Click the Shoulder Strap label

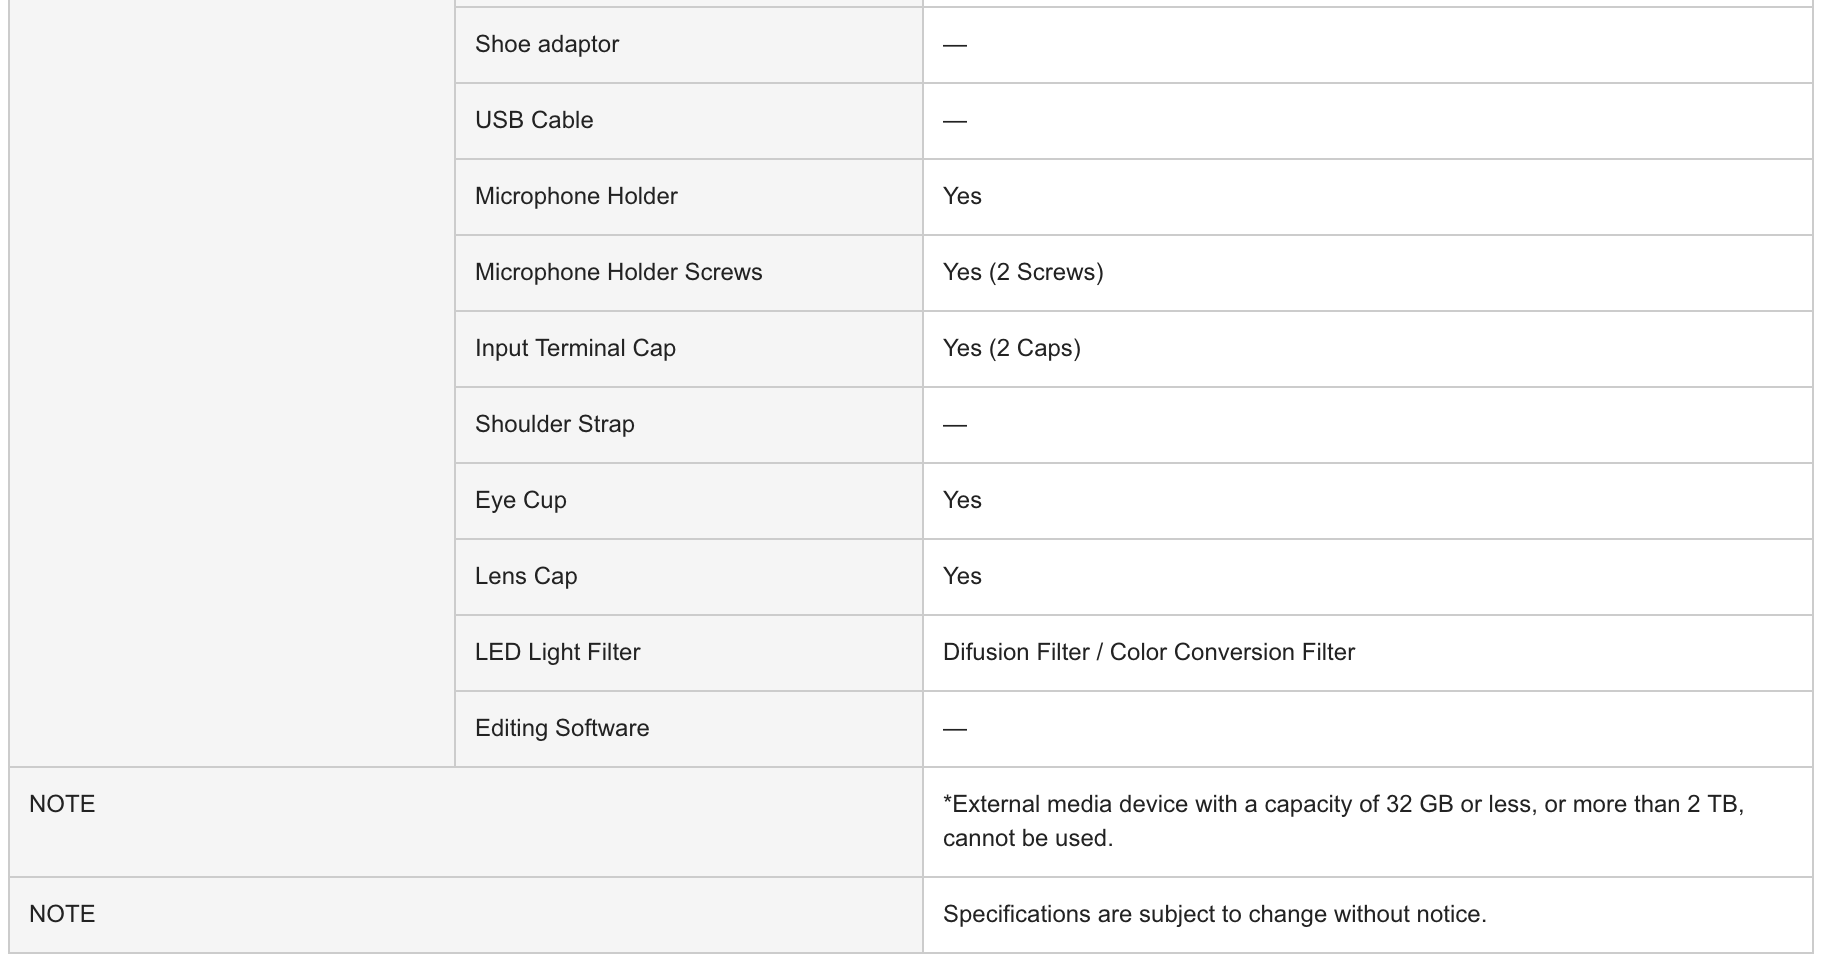555,424
